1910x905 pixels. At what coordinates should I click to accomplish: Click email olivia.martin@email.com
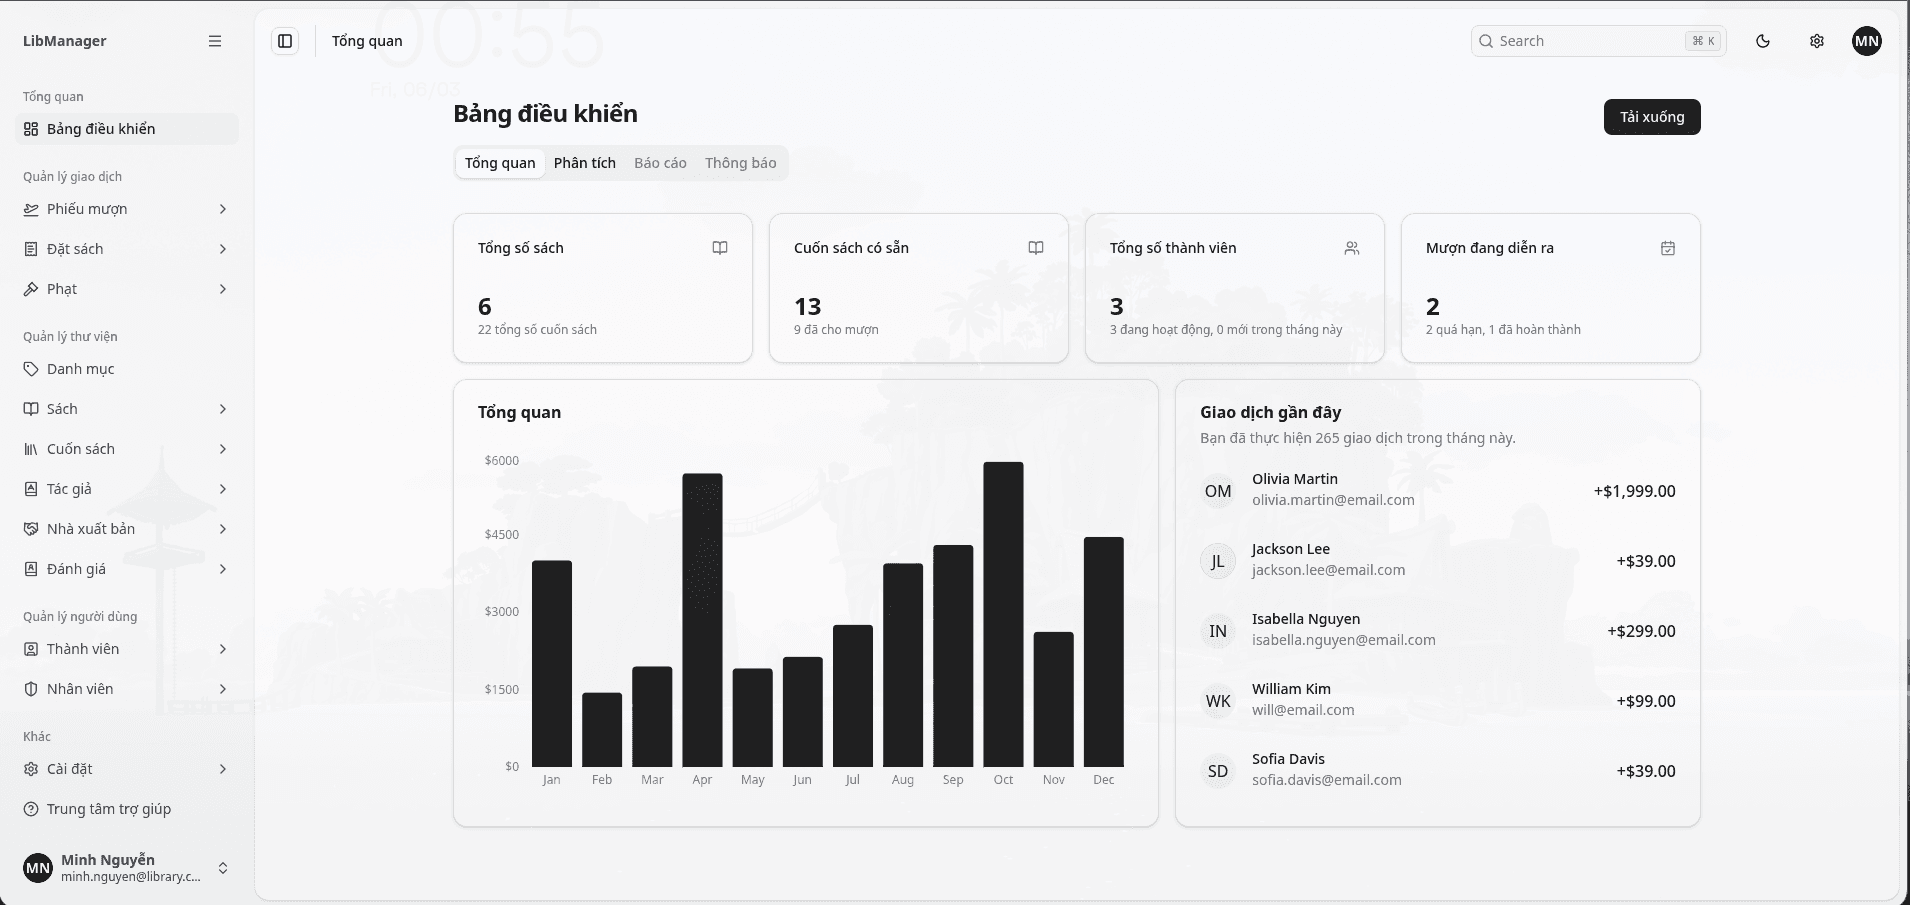pos(1333,500)
